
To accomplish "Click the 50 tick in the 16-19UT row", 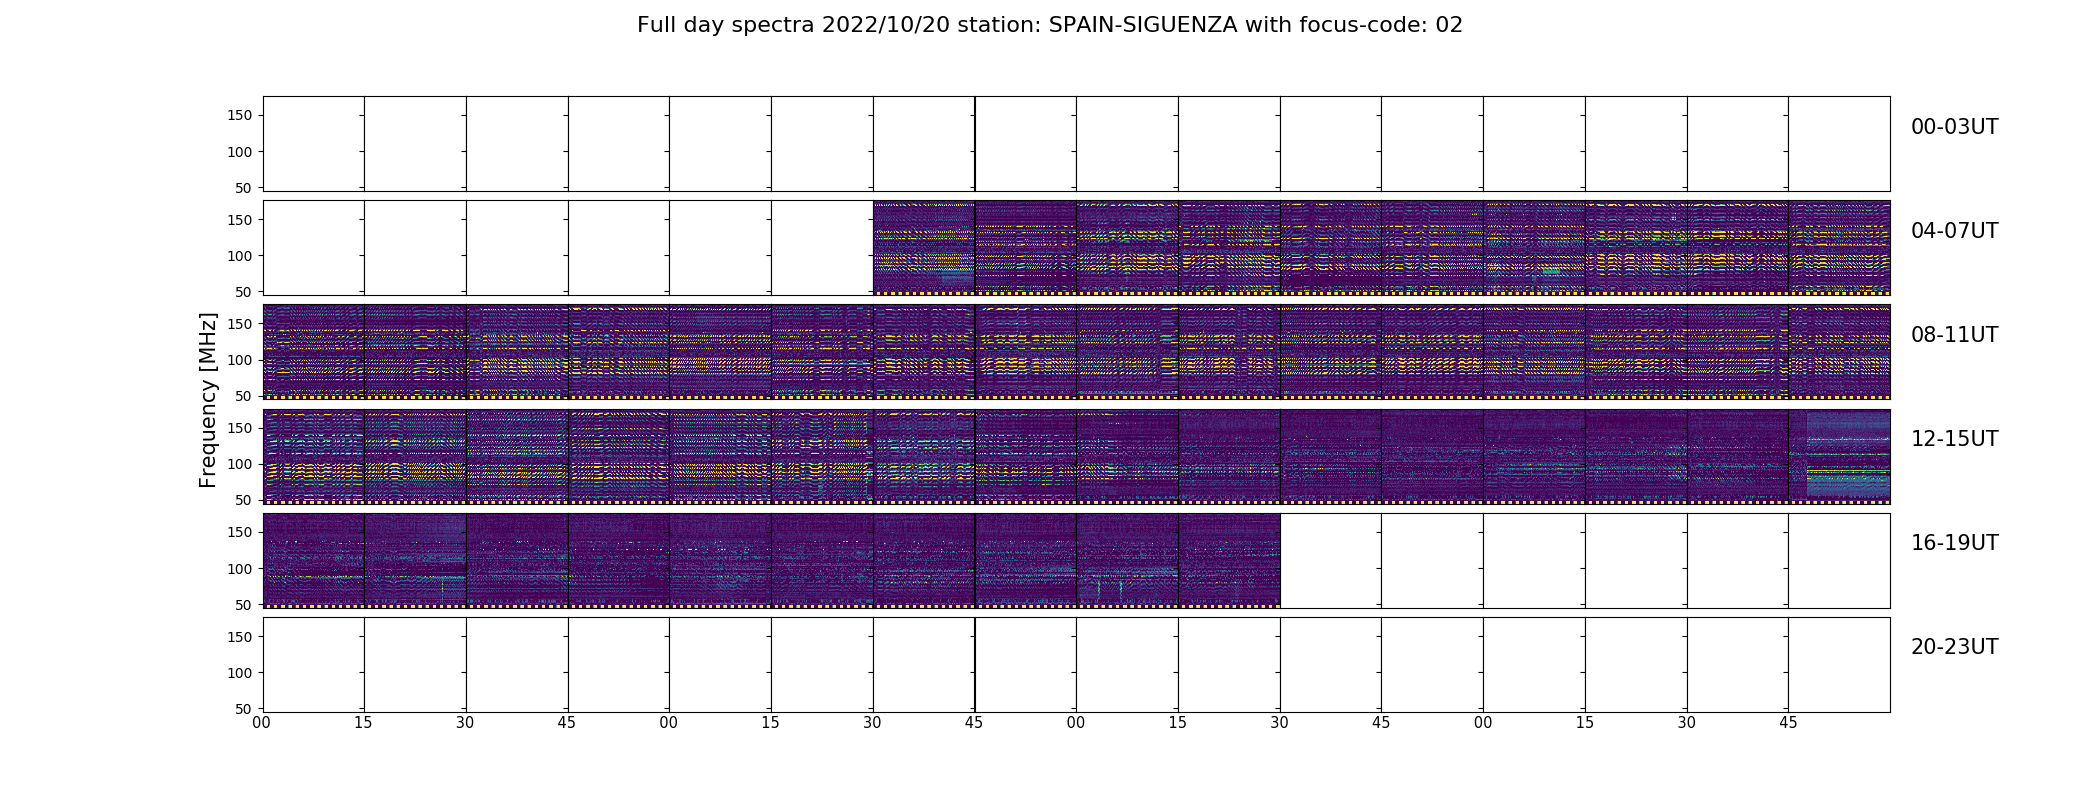I will tap(245, 604).
